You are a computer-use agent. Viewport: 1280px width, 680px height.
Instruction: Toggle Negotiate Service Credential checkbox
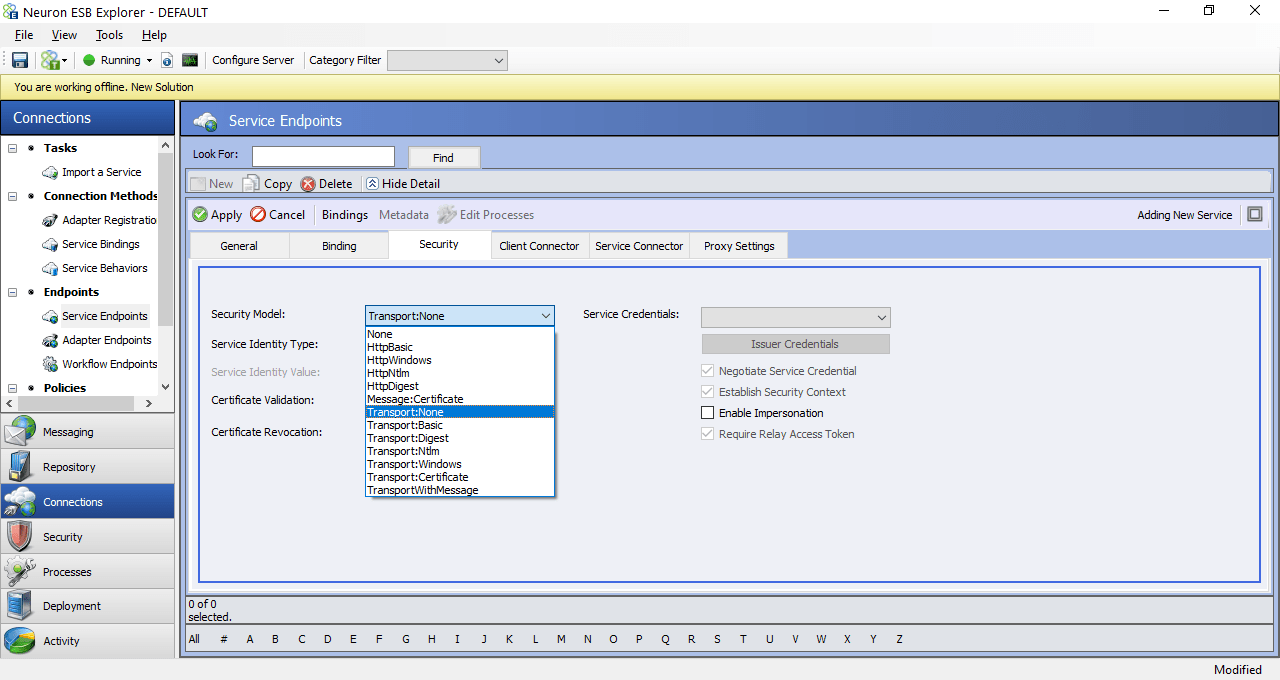(708, 371)
